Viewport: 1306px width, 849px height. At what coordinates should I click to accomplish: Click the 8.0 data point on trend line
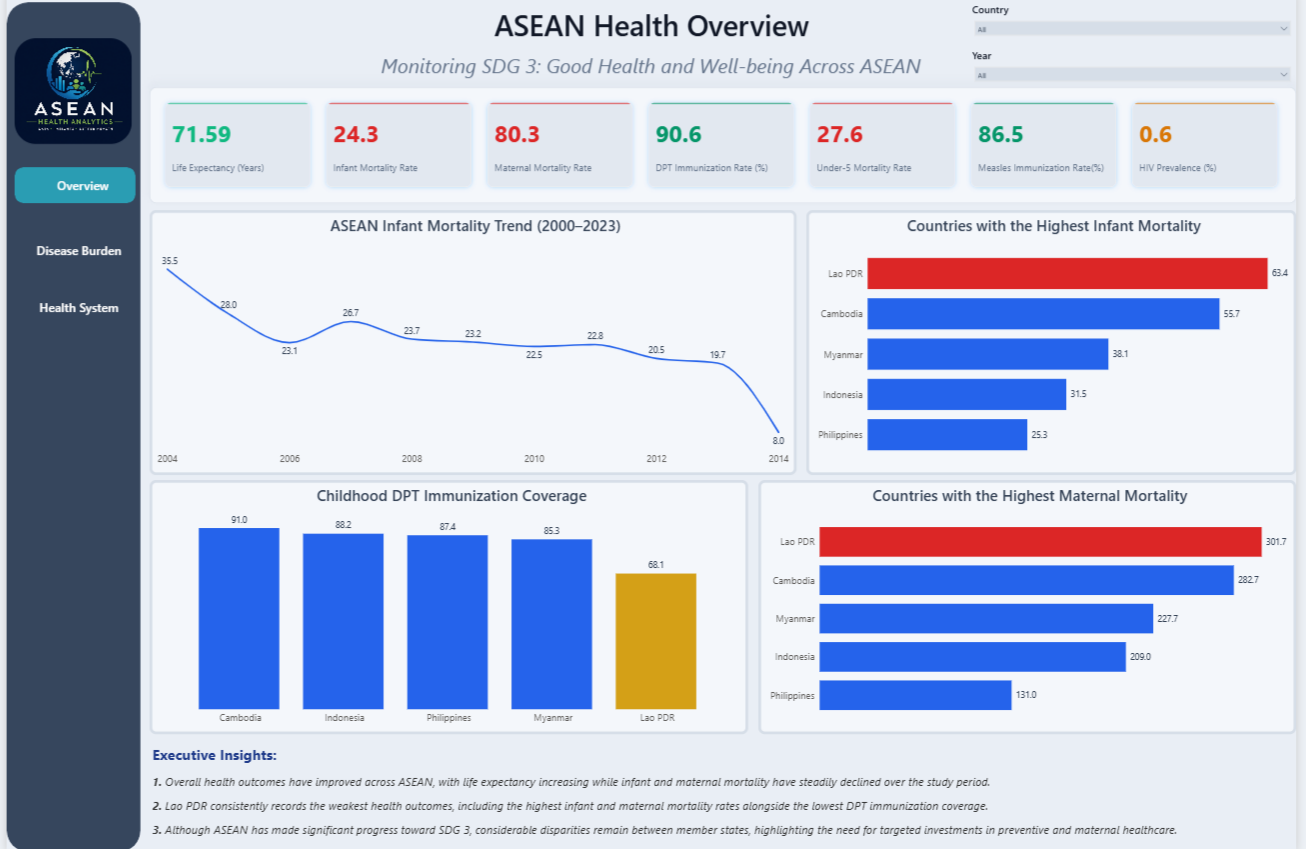pos(779,430)
